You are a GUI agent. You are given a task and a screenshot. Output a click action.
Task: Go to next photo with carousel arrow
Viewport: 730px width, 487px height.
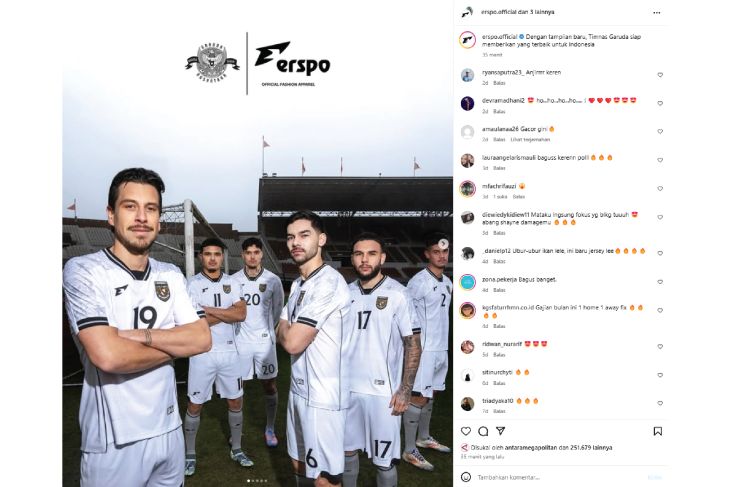pos(443,244)
